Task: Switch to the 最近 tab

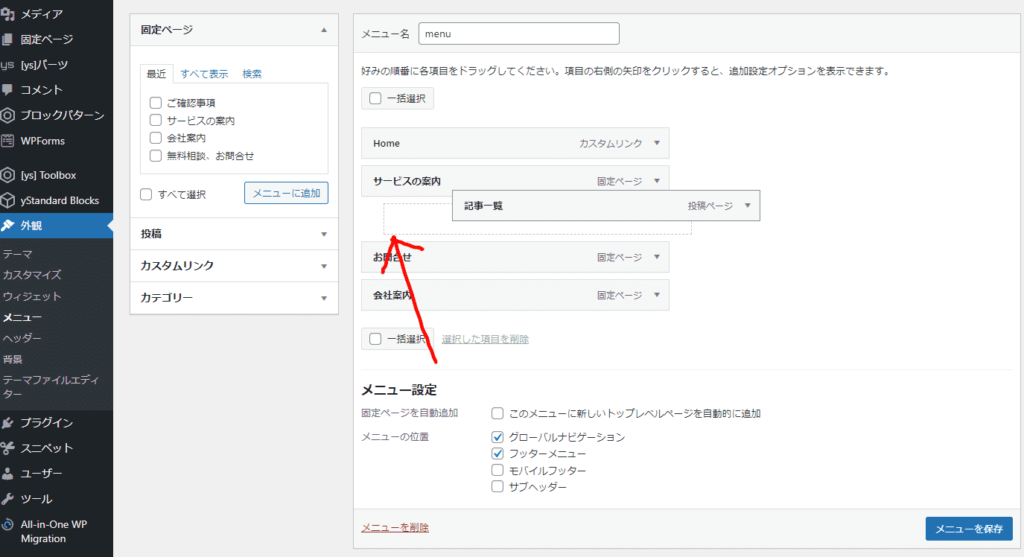Action: click(156, 74)
